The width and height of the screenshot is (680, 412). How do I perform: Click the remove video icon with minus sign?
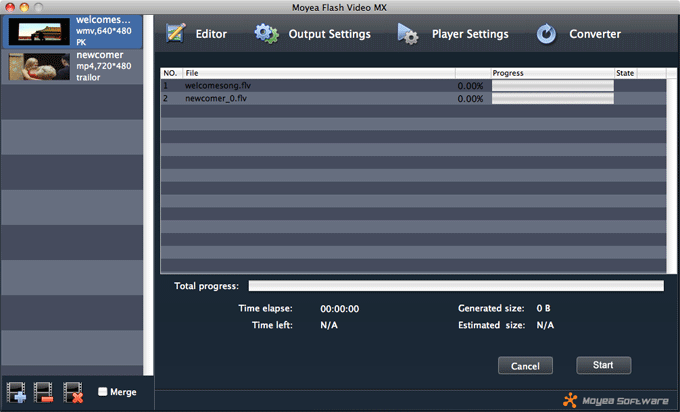[45, 391]
